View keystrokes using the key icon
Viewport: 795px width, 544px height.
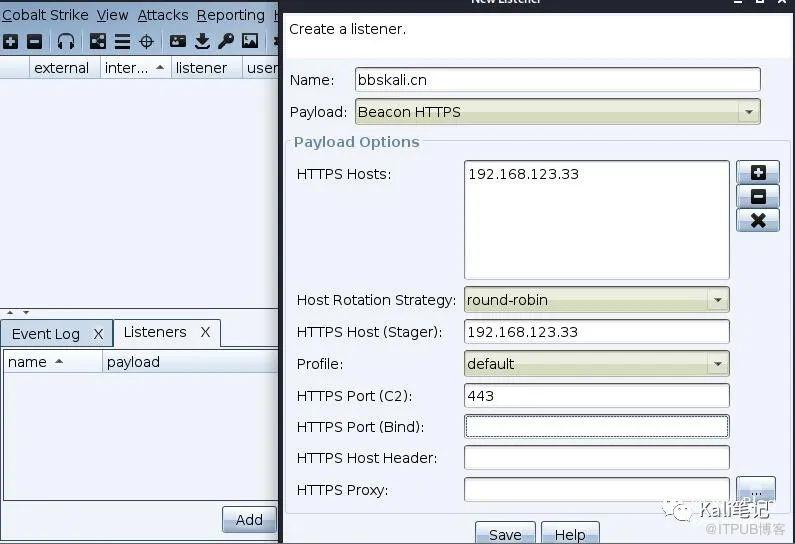[226, 41]
